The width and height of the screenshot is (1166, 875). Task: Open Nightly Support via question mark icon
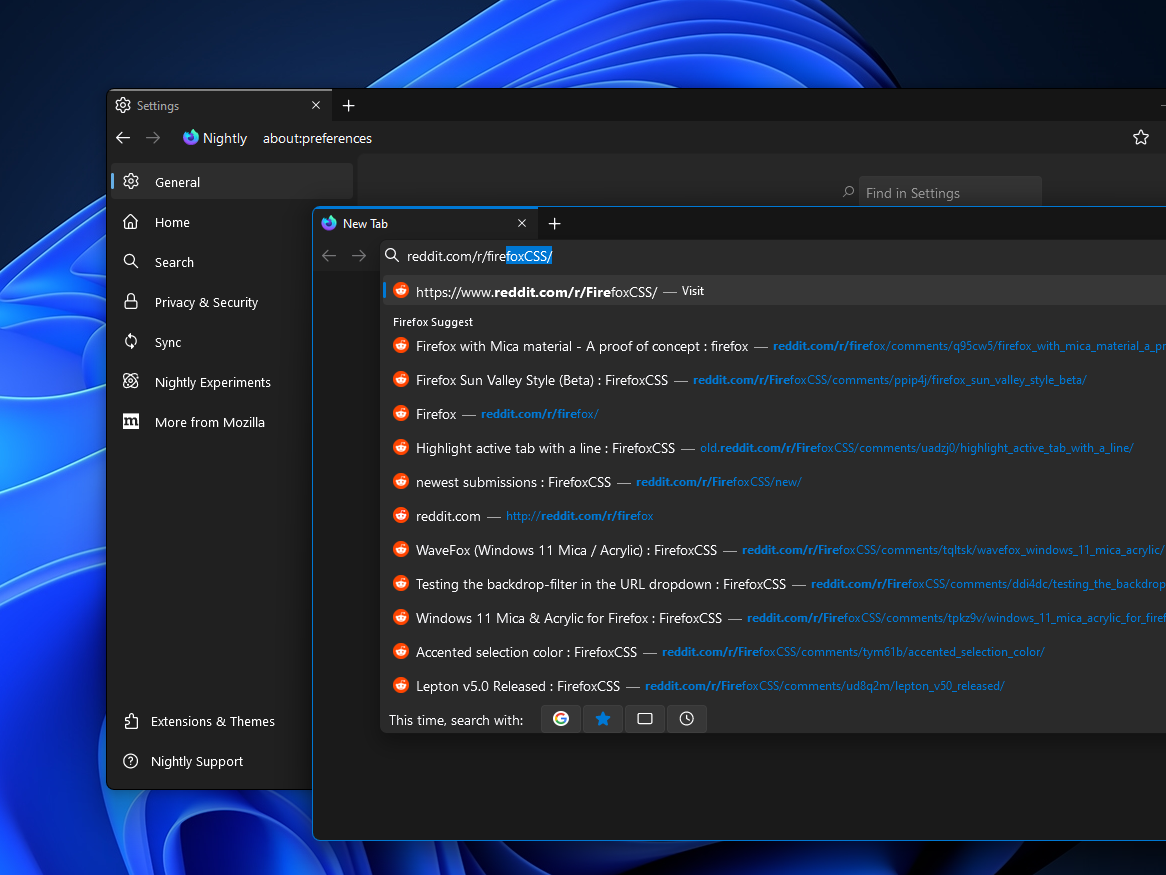pyautogui.click(x=197, y=761)
